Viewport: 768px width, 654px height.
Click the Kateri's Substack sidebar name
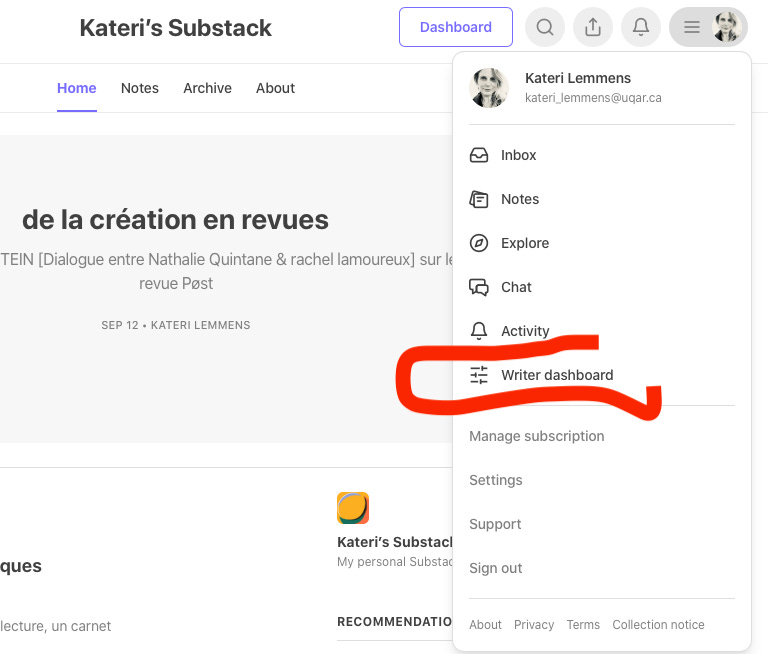click(x=395, y=542)
